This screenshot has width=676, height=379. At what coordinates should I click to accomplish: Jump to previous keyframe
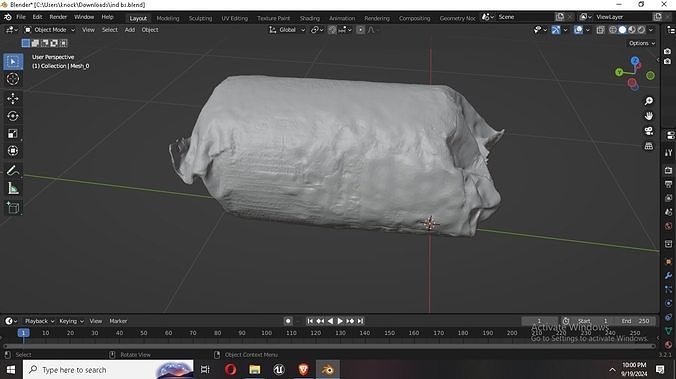[320, 321]
